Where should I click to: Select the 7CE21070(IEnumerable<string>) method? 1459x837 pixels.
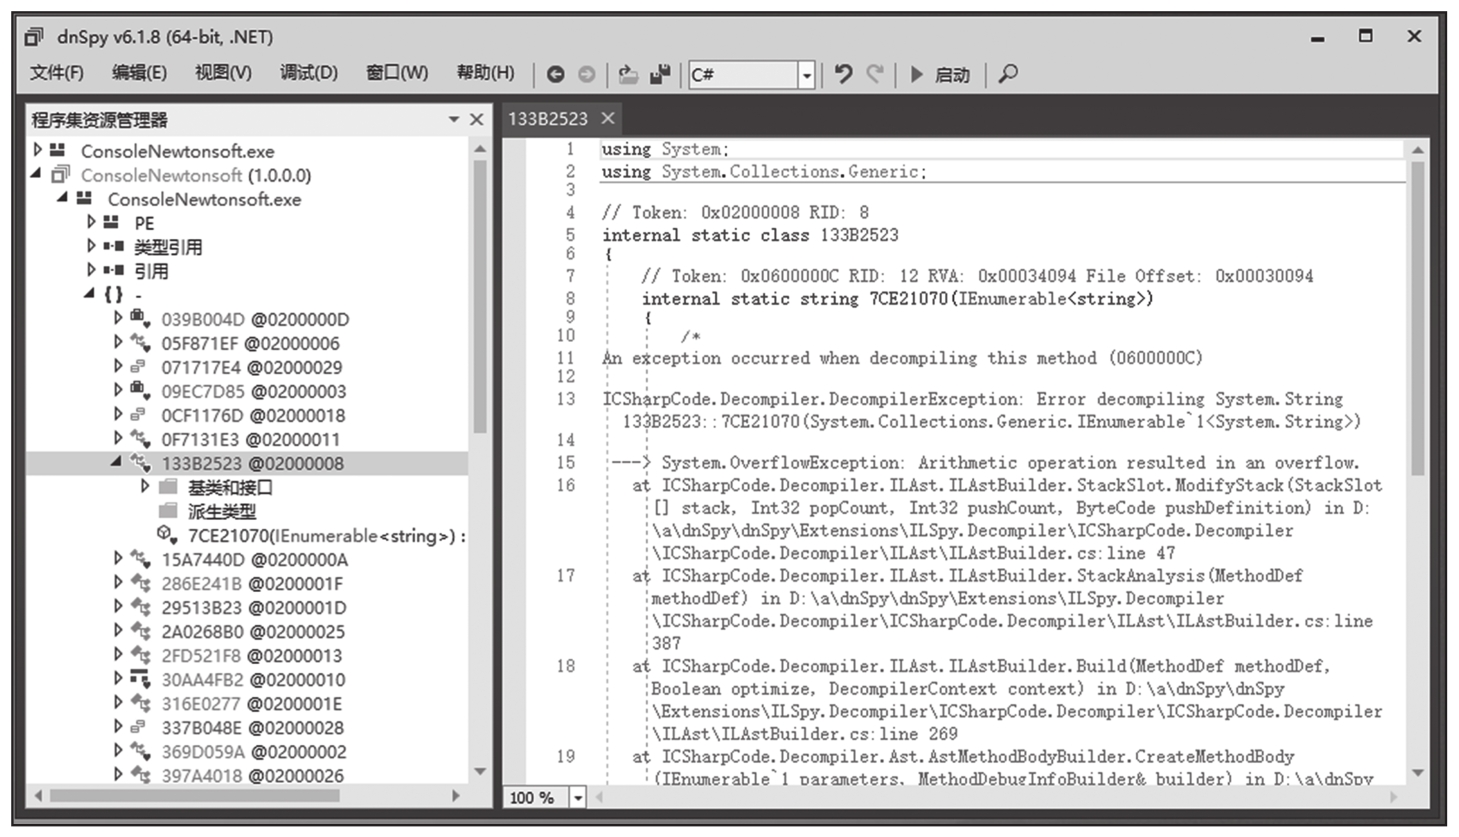click(326, 535)
